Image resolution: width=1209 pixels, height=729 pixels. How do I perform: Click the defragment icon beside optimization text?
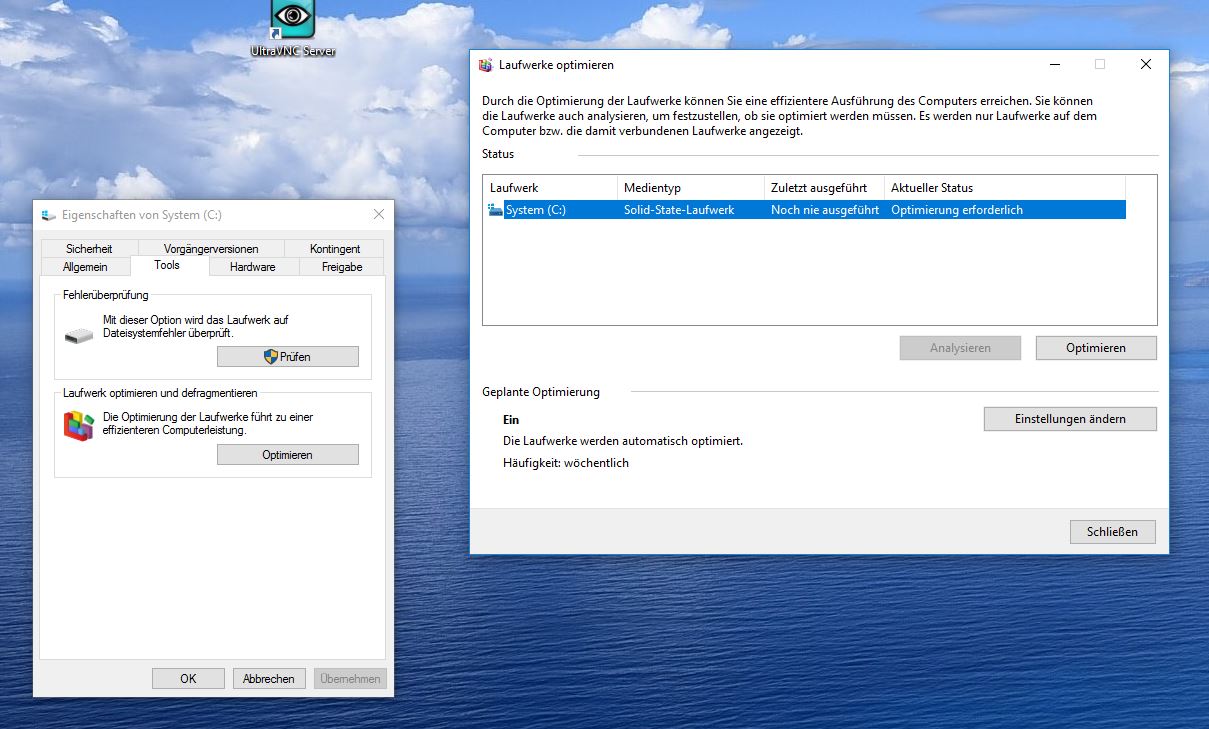point(78,426)
